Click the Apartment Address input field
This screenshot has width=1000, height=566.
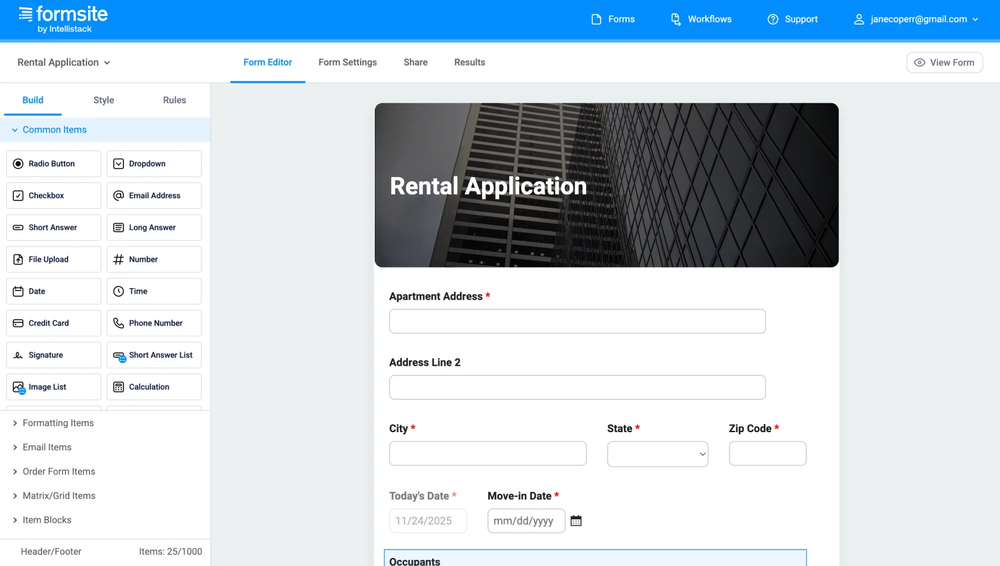tap(577, 321)
